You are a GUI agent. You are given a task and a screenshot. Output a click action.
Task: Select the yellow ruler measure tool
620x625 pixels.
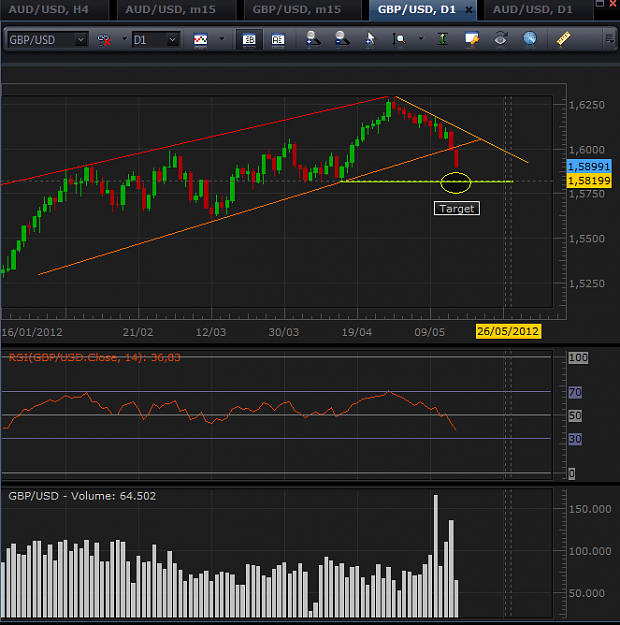563,39
